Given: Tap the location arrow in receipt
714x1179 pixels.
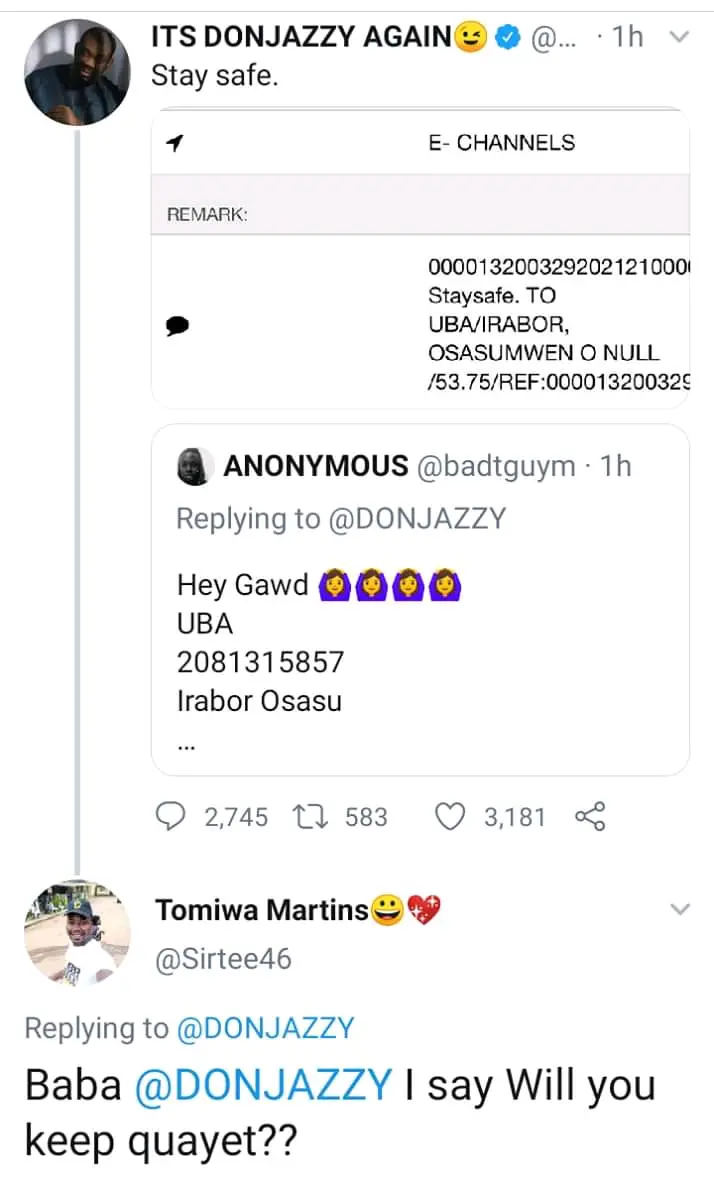Looking at the screenshot, I should tap(175, 144).
